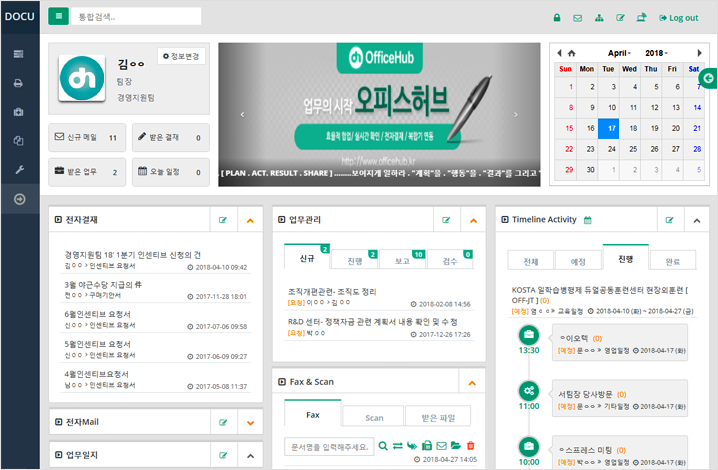The height and width of the screenshot is (470, 718).
Task: Collapse the Fax & Scan panel
Action: pos(472,383)
